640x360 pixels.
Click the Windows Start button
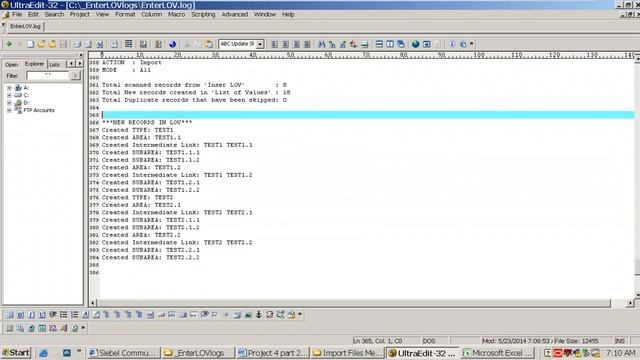point(16,353)
